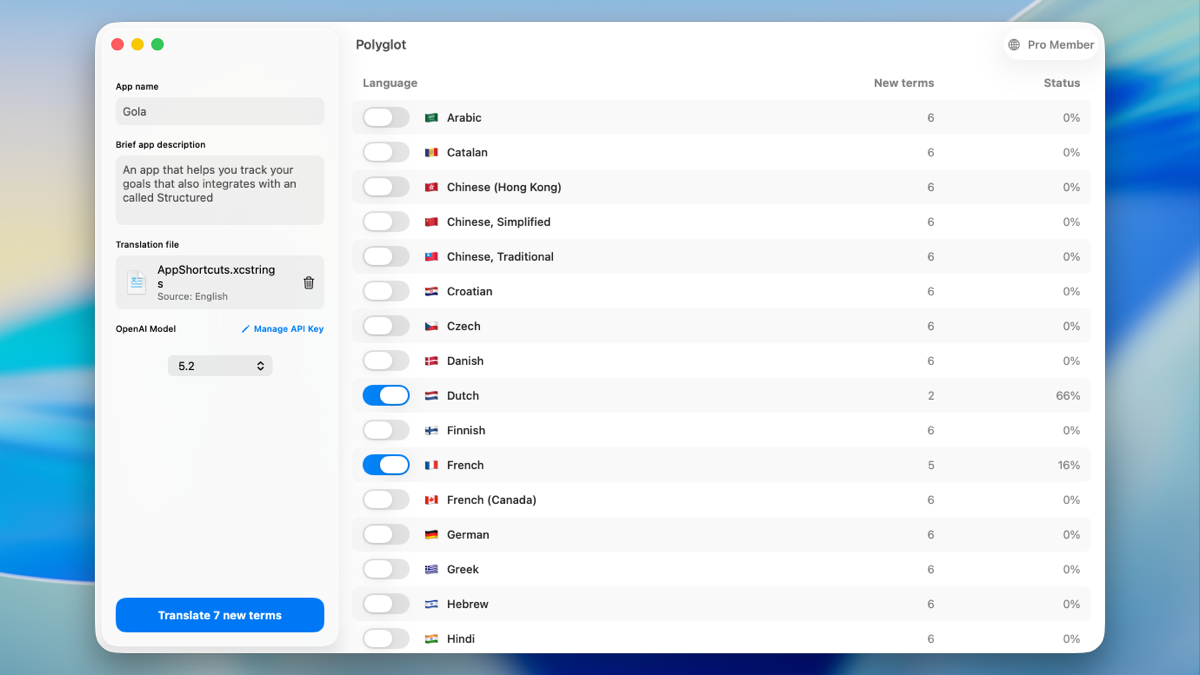This screenshot has width=1200, height=675.
Task: Click the AppShortcuts.xcstrings document icon
Action: (x=136, y=282)
